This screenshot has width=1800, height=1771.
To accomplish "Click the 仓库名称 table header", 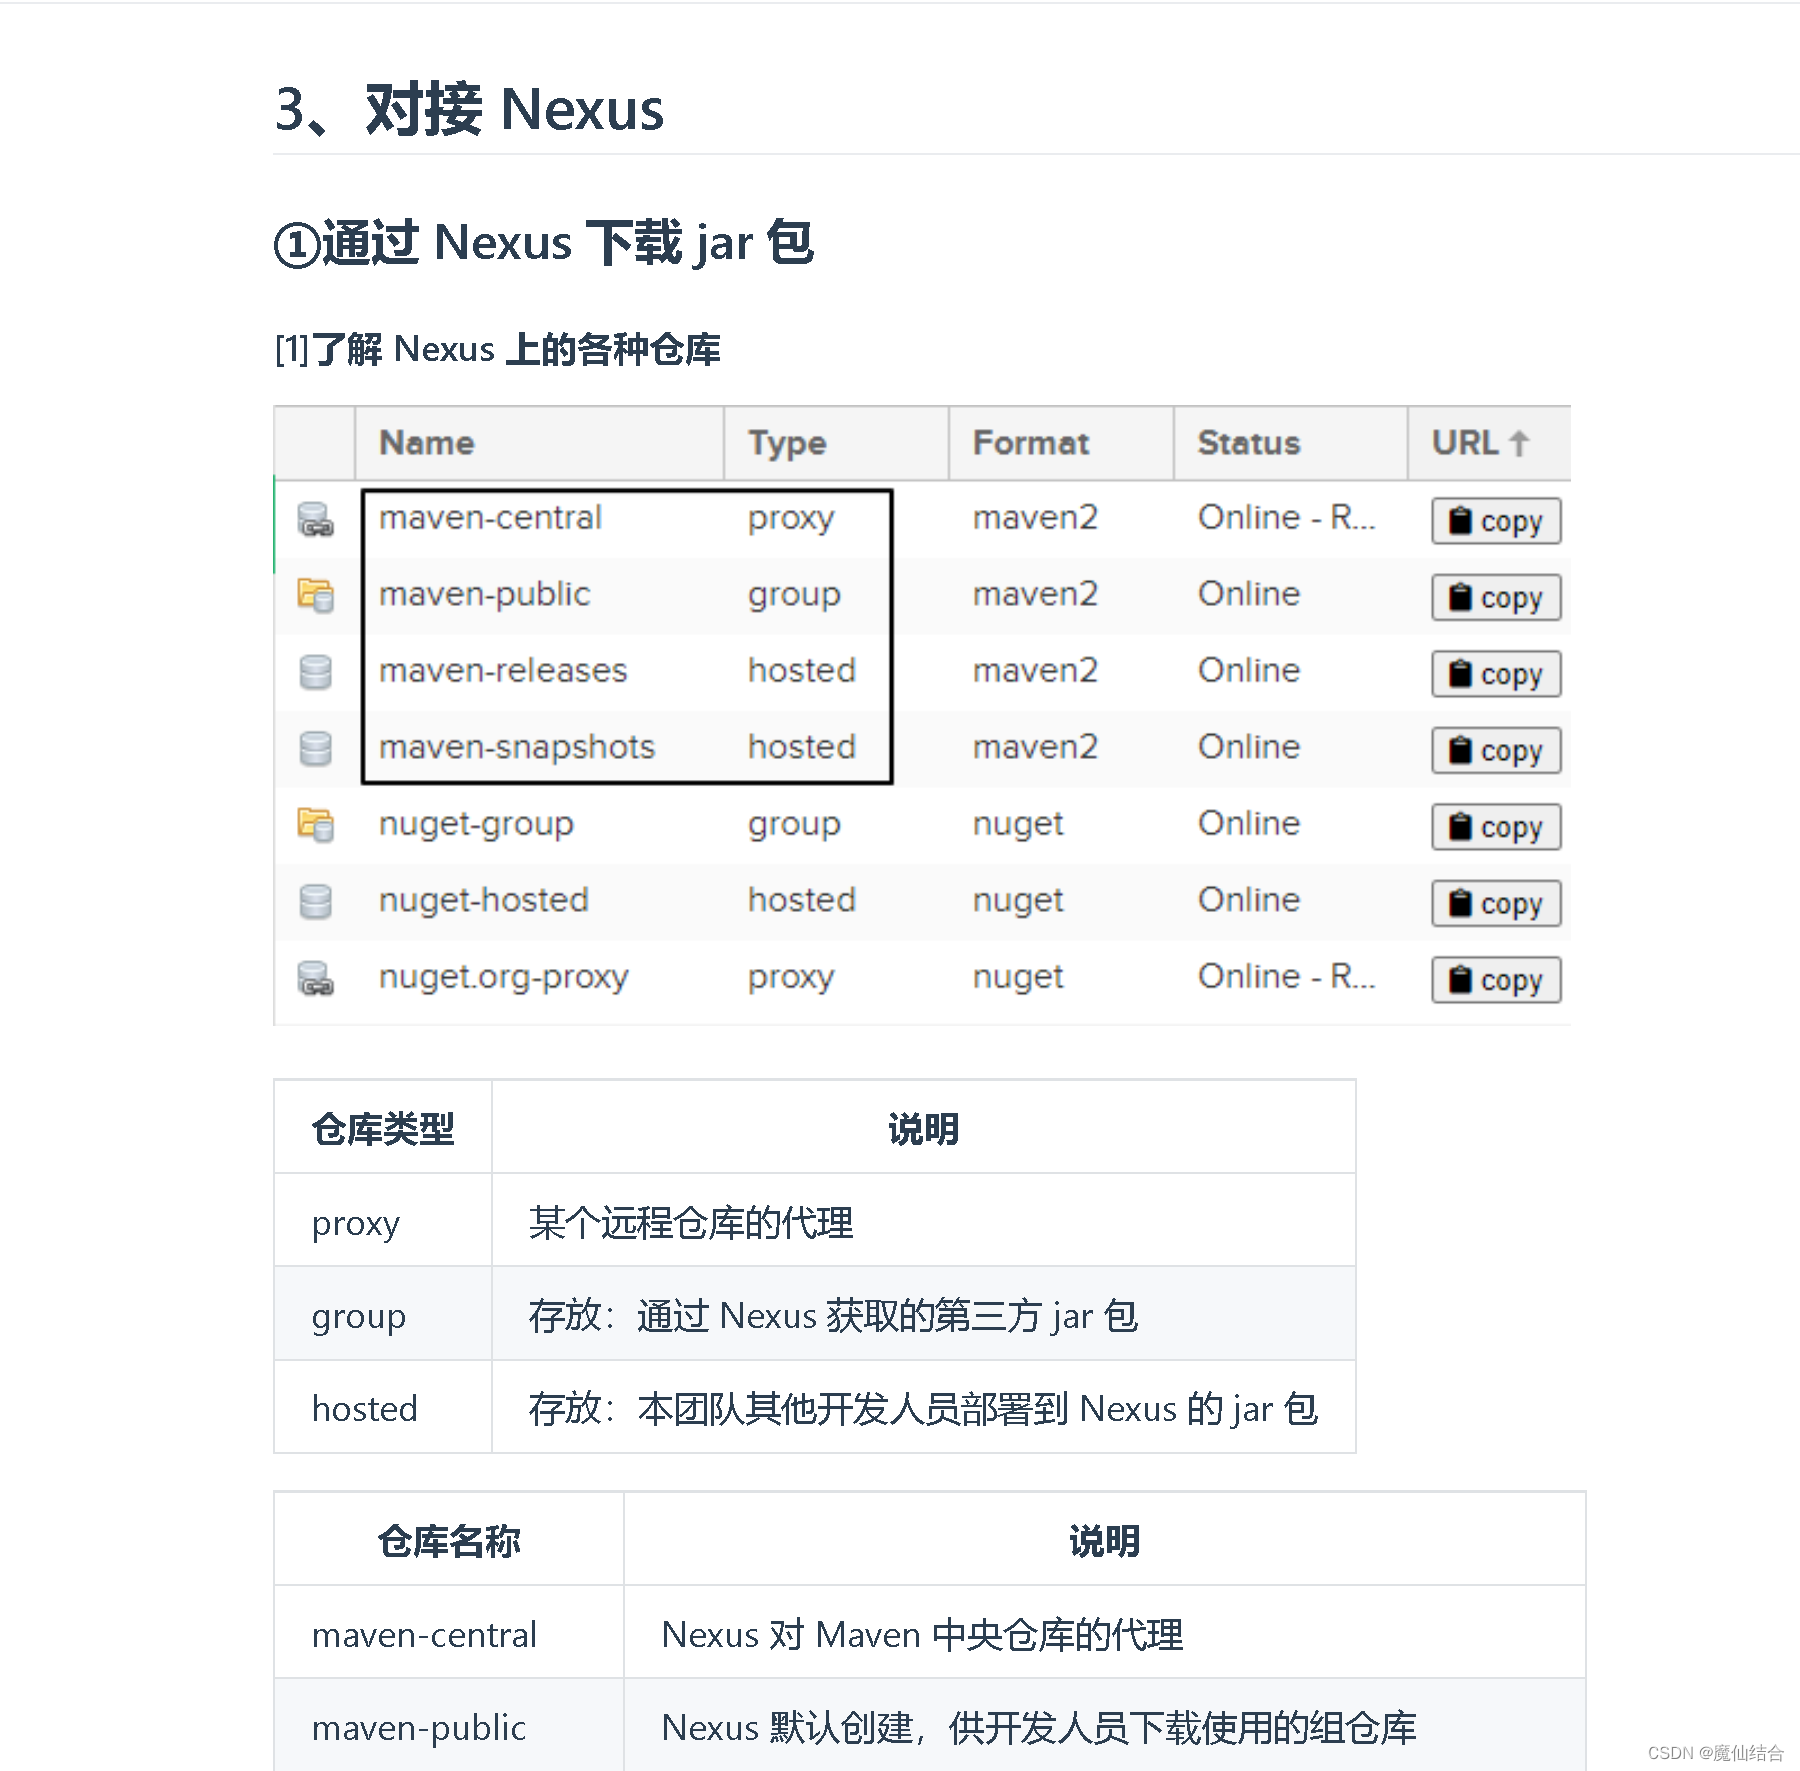I will [449, 1541].
